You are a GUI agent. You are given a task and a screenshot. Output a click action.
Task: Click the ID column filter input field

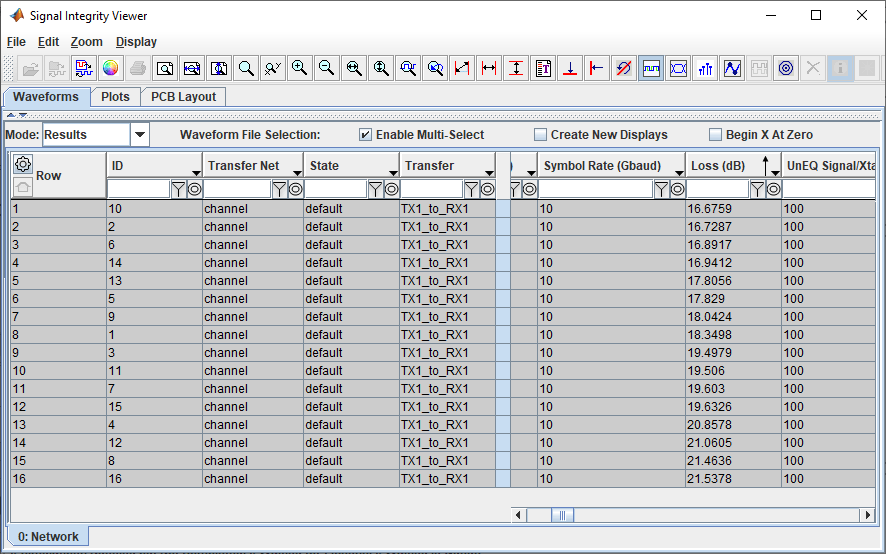coord(138,189)
